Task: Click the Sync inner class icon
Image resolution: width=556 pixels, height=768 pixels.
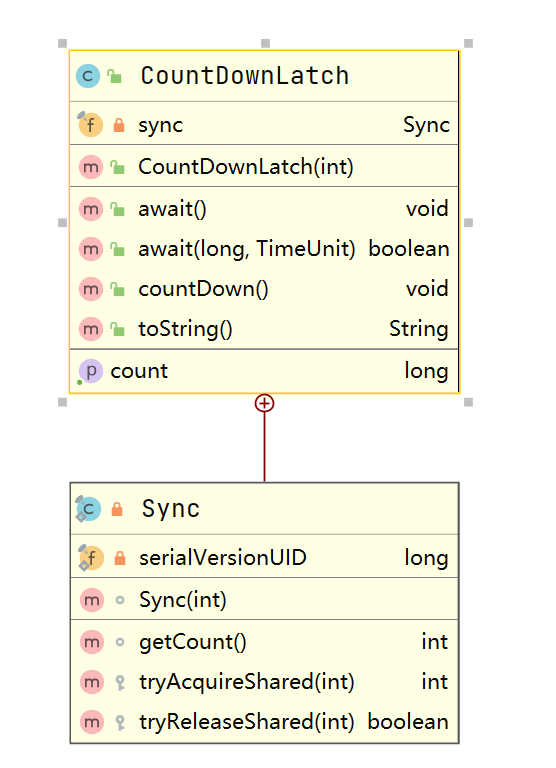Action: (x=88, y=509)
